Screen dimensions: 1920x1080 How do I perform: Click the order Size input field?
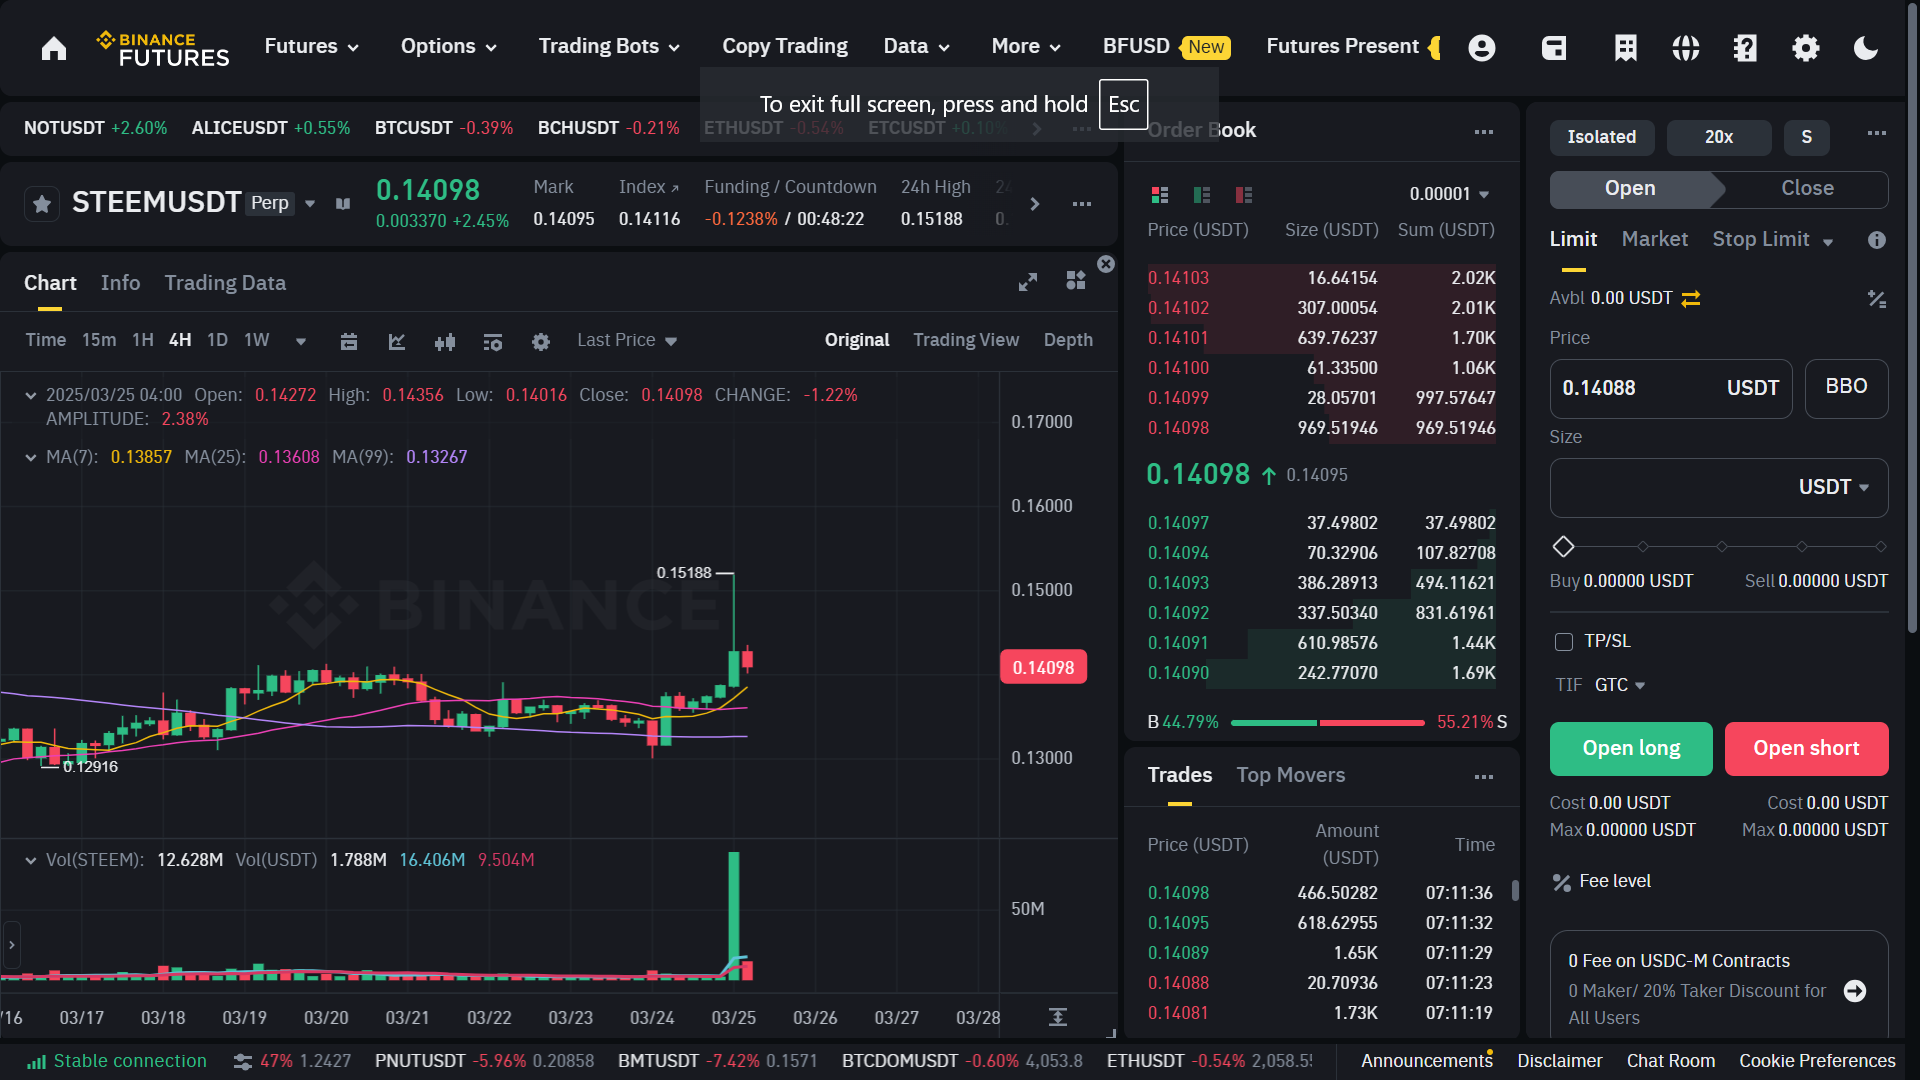pyautogui.click(x=1718, y=488)
